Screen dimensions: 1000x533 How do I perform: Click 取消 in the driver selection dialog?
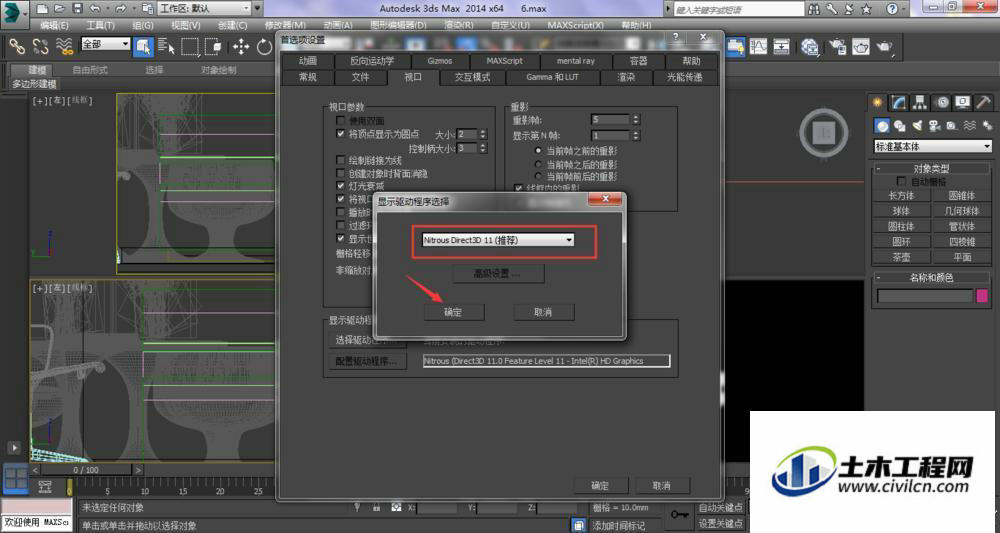click(x=543, y=312)
